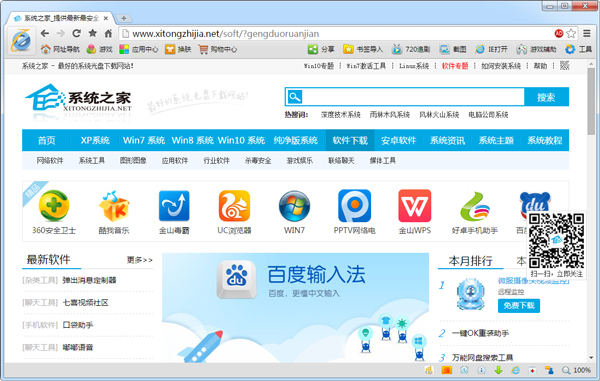Open the browser hamburger menu
Image resolution: width=600 pixels, height=381 pixels.
coord(587,34)
